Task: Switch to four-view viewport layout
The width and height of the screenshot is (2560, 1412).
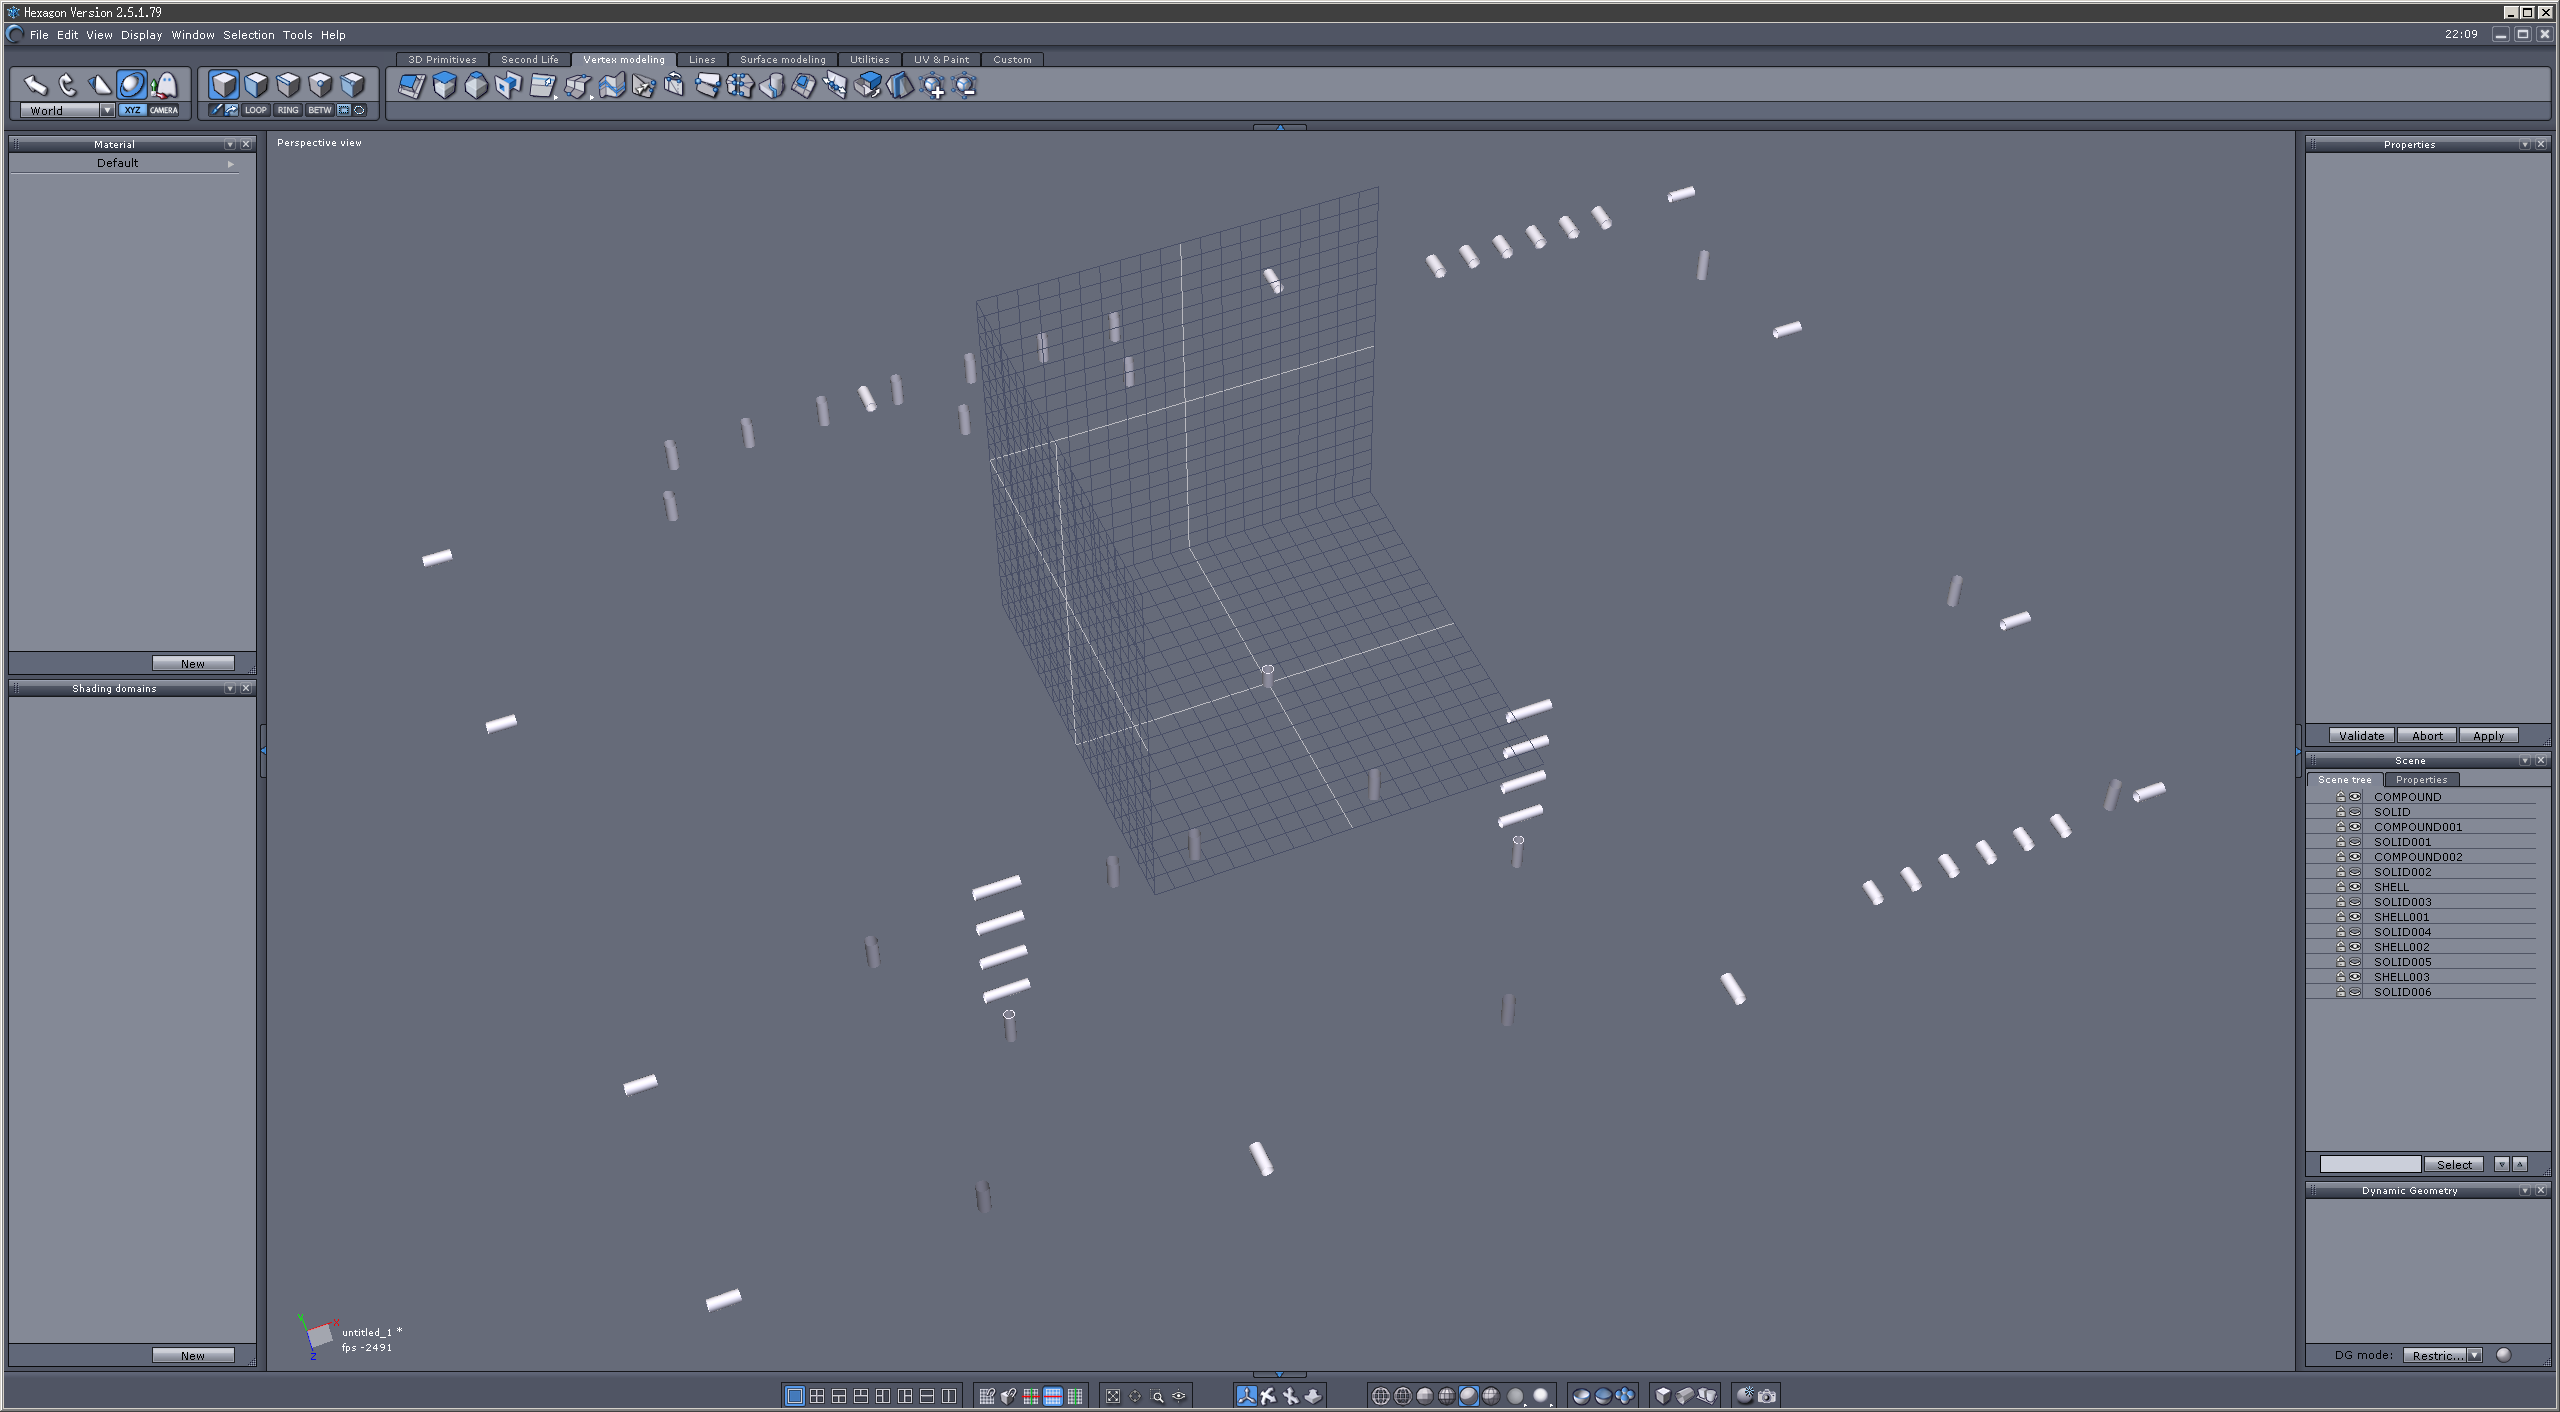Action: click(x=817, y=1396)
